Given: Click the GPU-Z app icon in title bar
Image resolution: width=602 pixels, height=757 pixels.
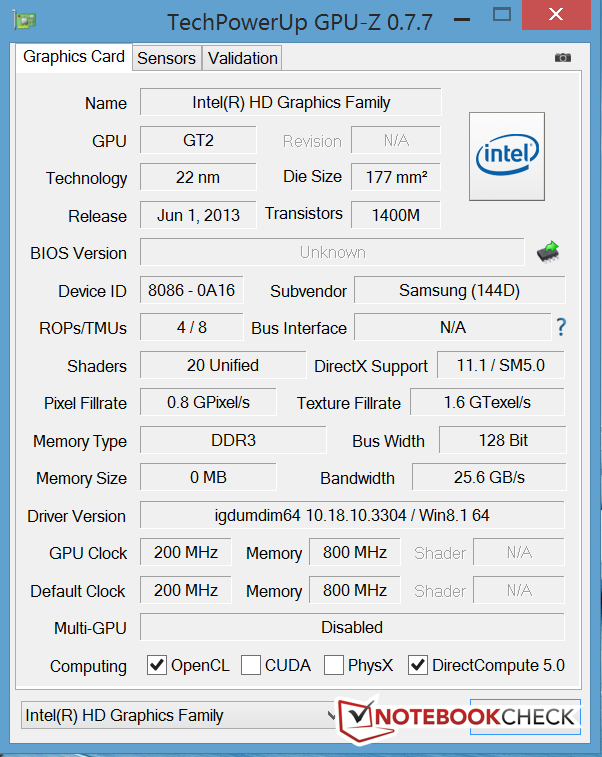Looking at the screenshot, I should tap(30, 20).
